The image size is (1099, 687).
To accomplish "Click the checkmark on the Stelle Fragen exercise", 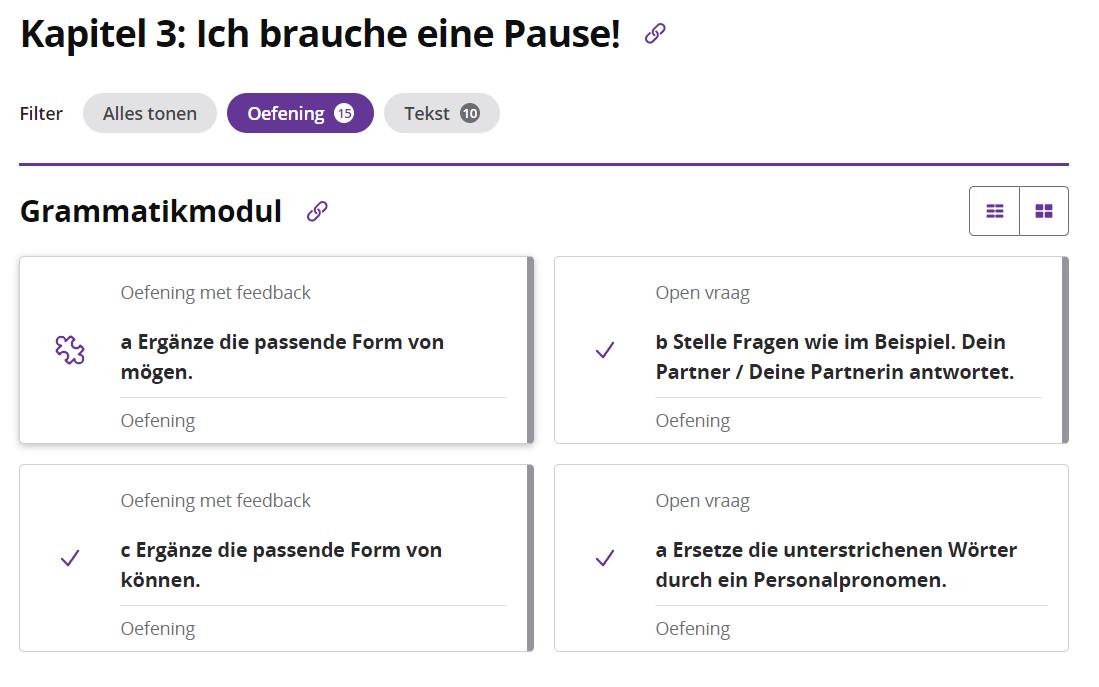I will 605,350.
